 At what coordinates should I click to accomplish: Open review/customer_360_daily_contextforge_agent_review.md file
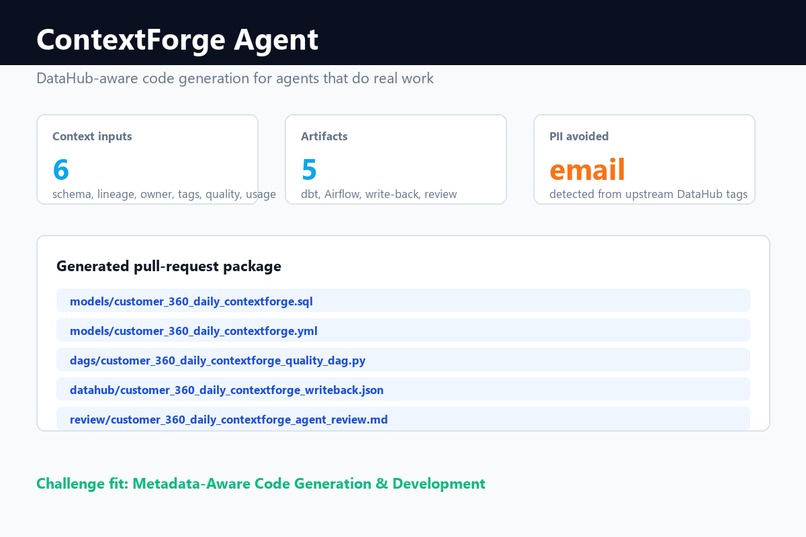[x=403, y=419]
